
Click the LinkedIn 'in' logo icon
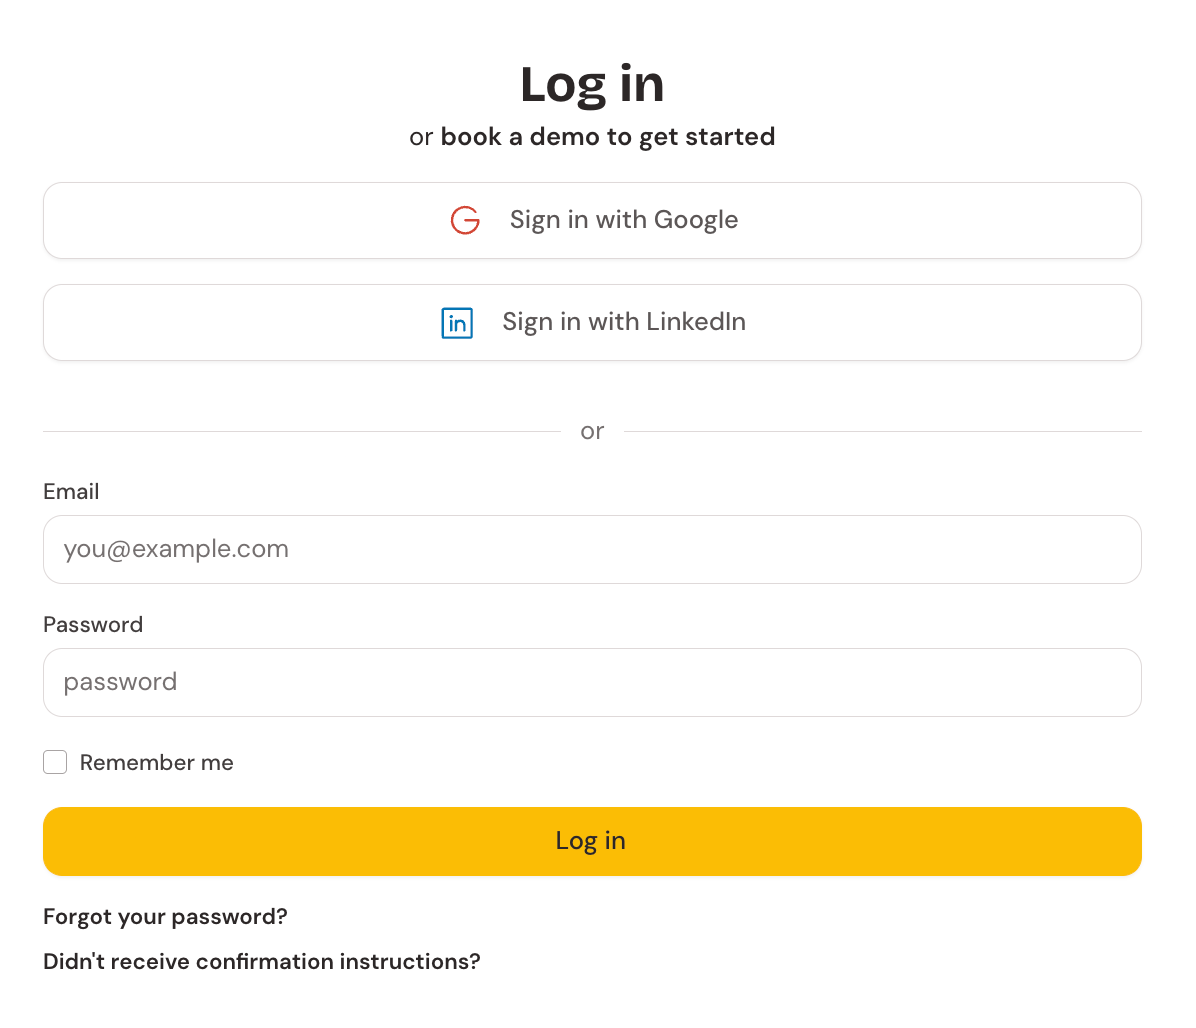pos(457,323)
